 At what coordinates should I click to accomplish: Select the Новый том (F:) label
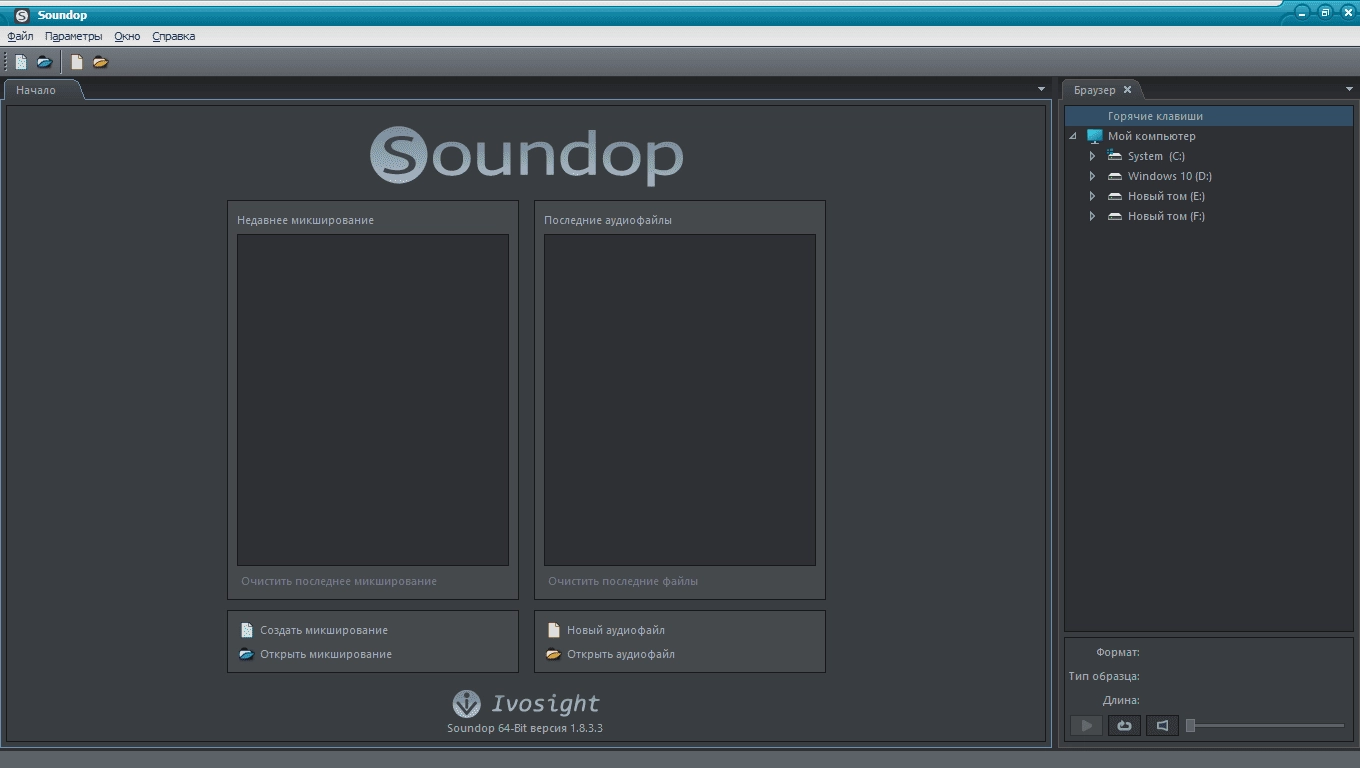click(x=1166, y=216)
